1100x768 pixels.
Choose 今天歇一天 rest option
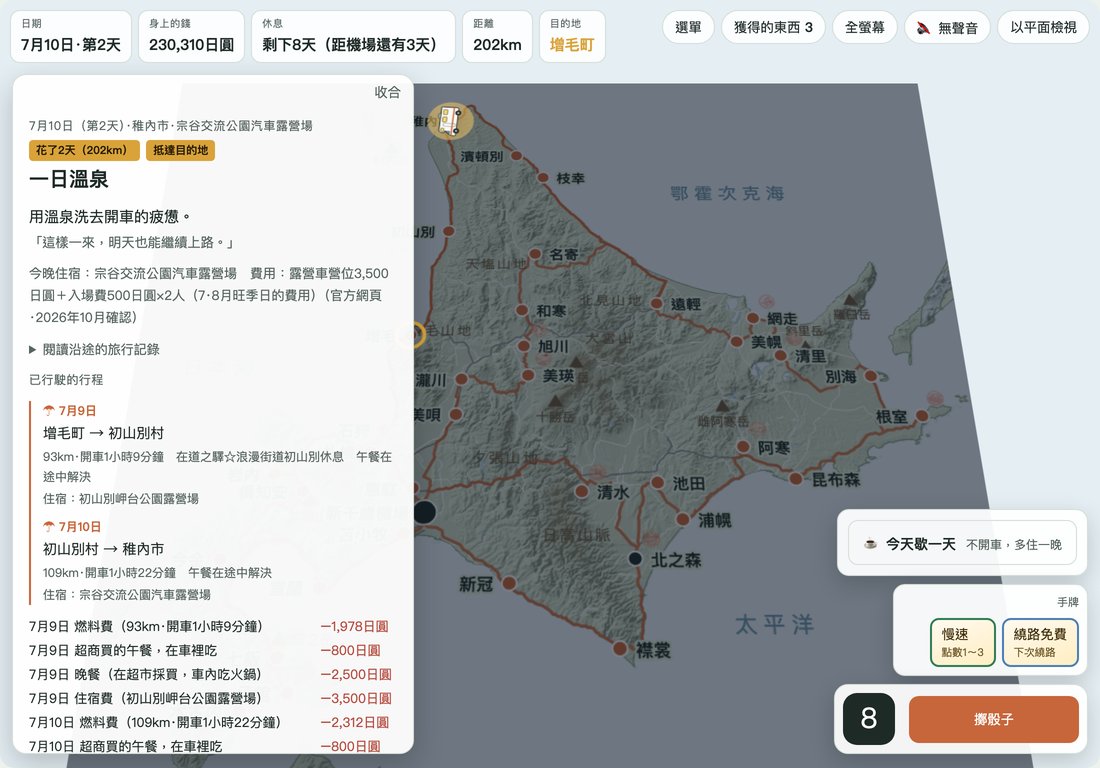point(962,544)
